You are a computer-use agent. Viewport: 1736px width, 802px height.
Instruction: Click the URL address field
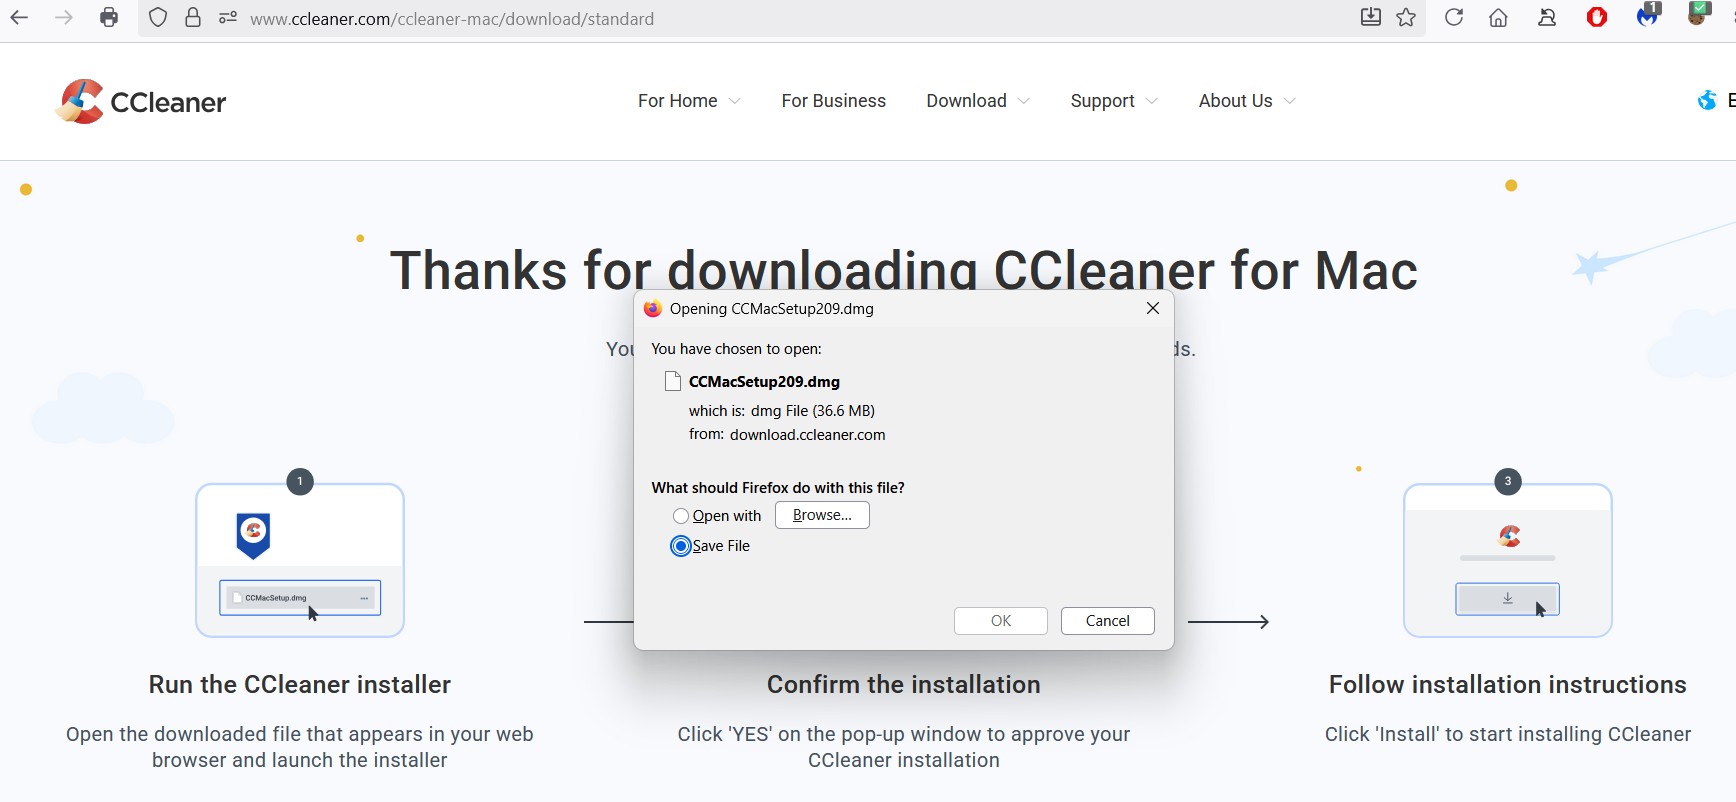tap(700, 19)
